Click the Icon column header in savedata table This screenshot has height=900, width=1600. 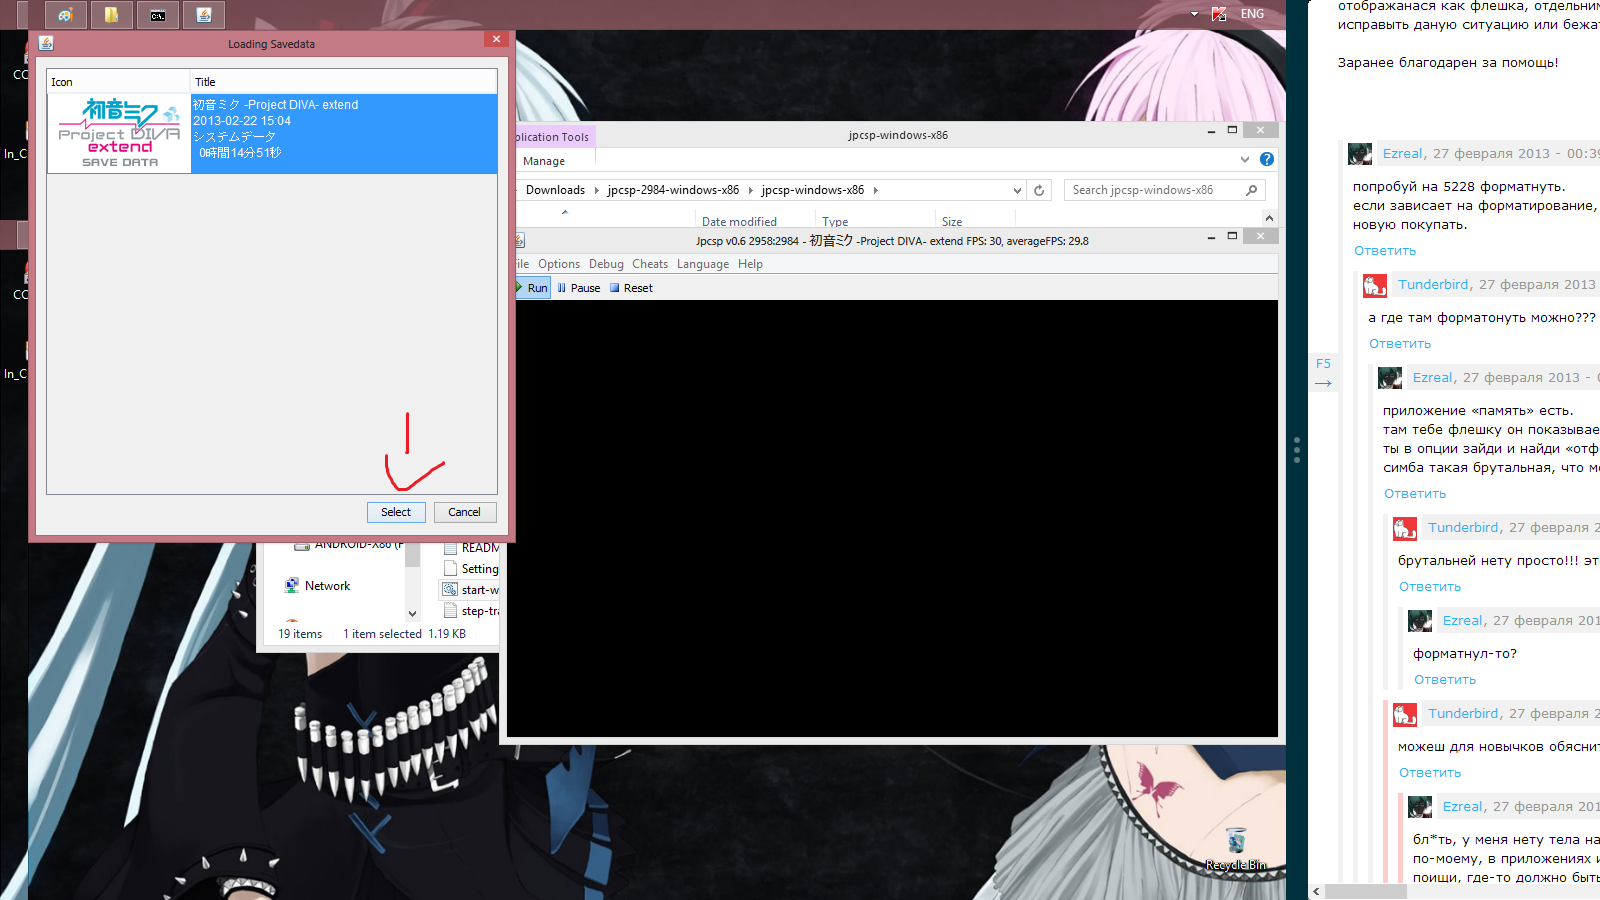[118, 82]
